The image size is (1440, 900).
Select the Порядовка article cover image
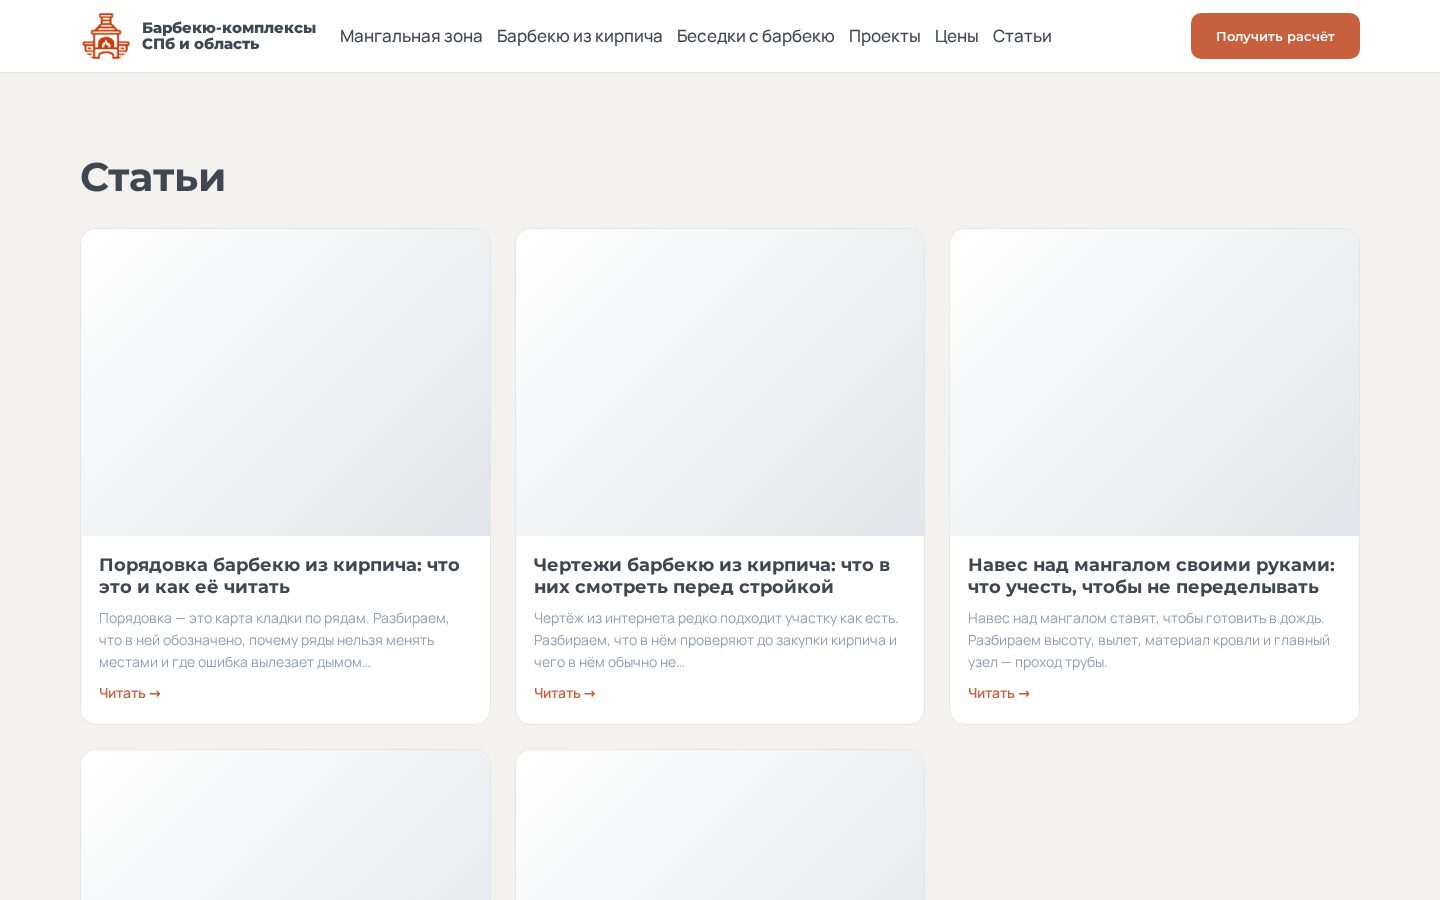coord(286,382)
